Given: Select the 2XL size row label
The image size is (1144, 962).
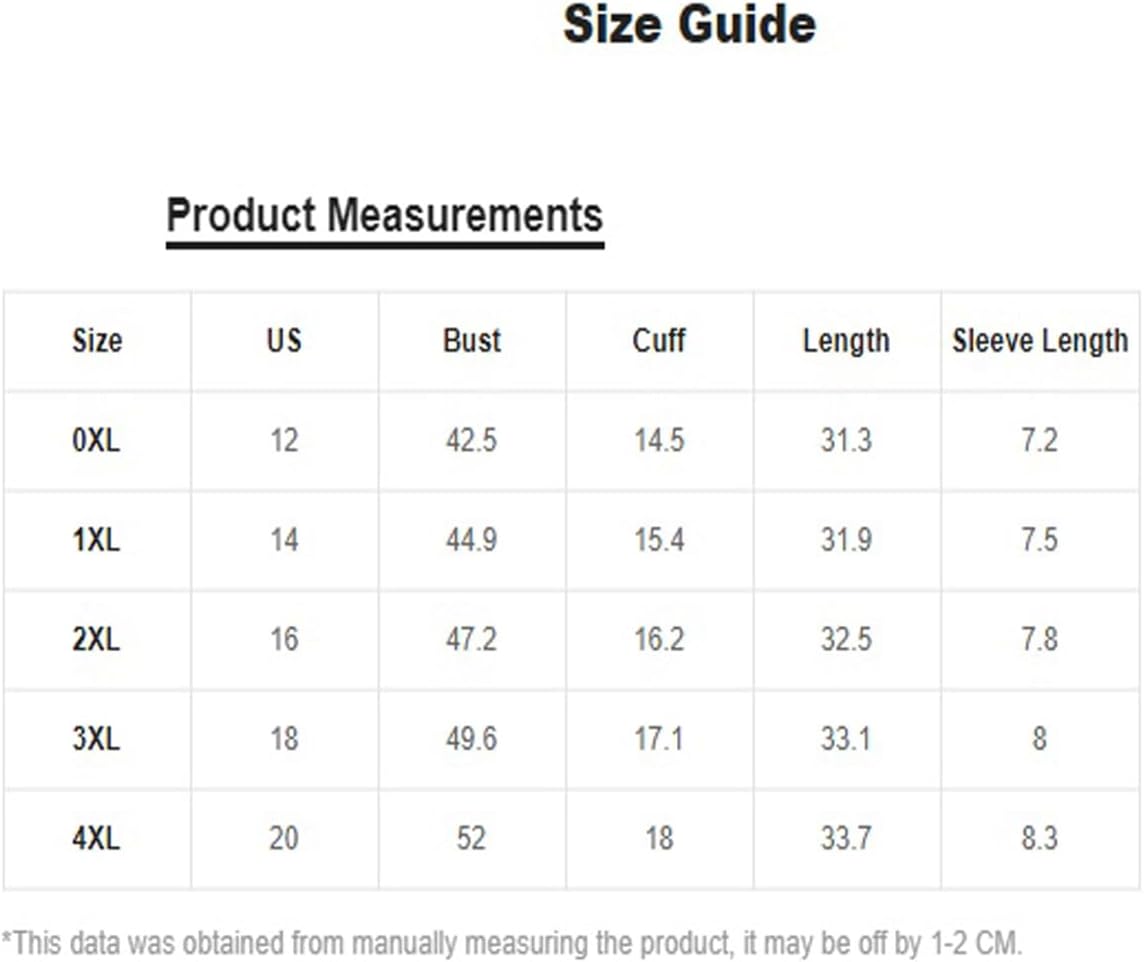Looking at the screenshot, I should coord(96,639).
